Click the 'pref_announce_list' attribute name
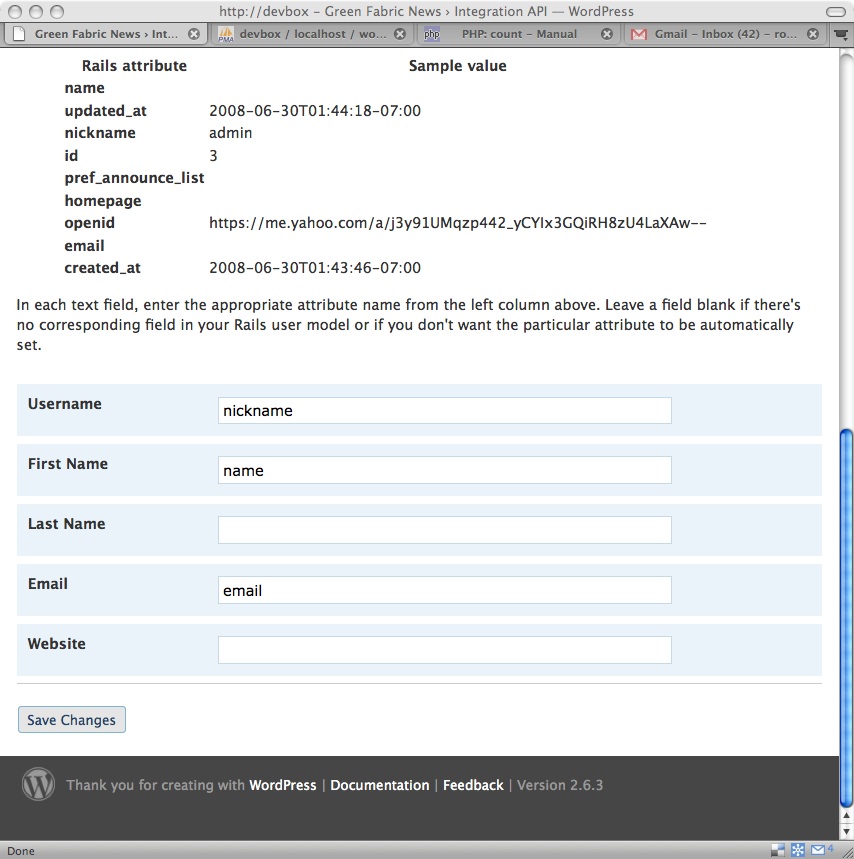 (x=134, y=178)
